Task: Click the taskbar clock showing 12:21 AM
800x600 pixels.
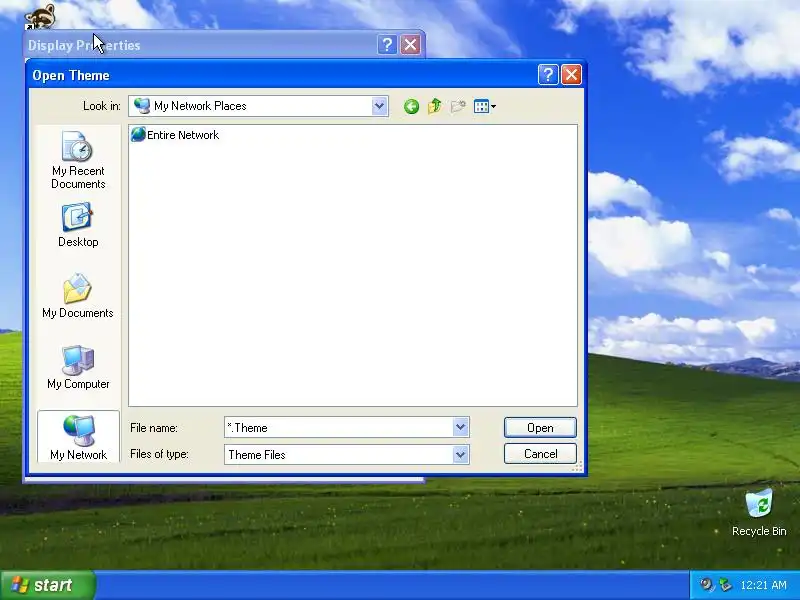Action: coord(763,585)
